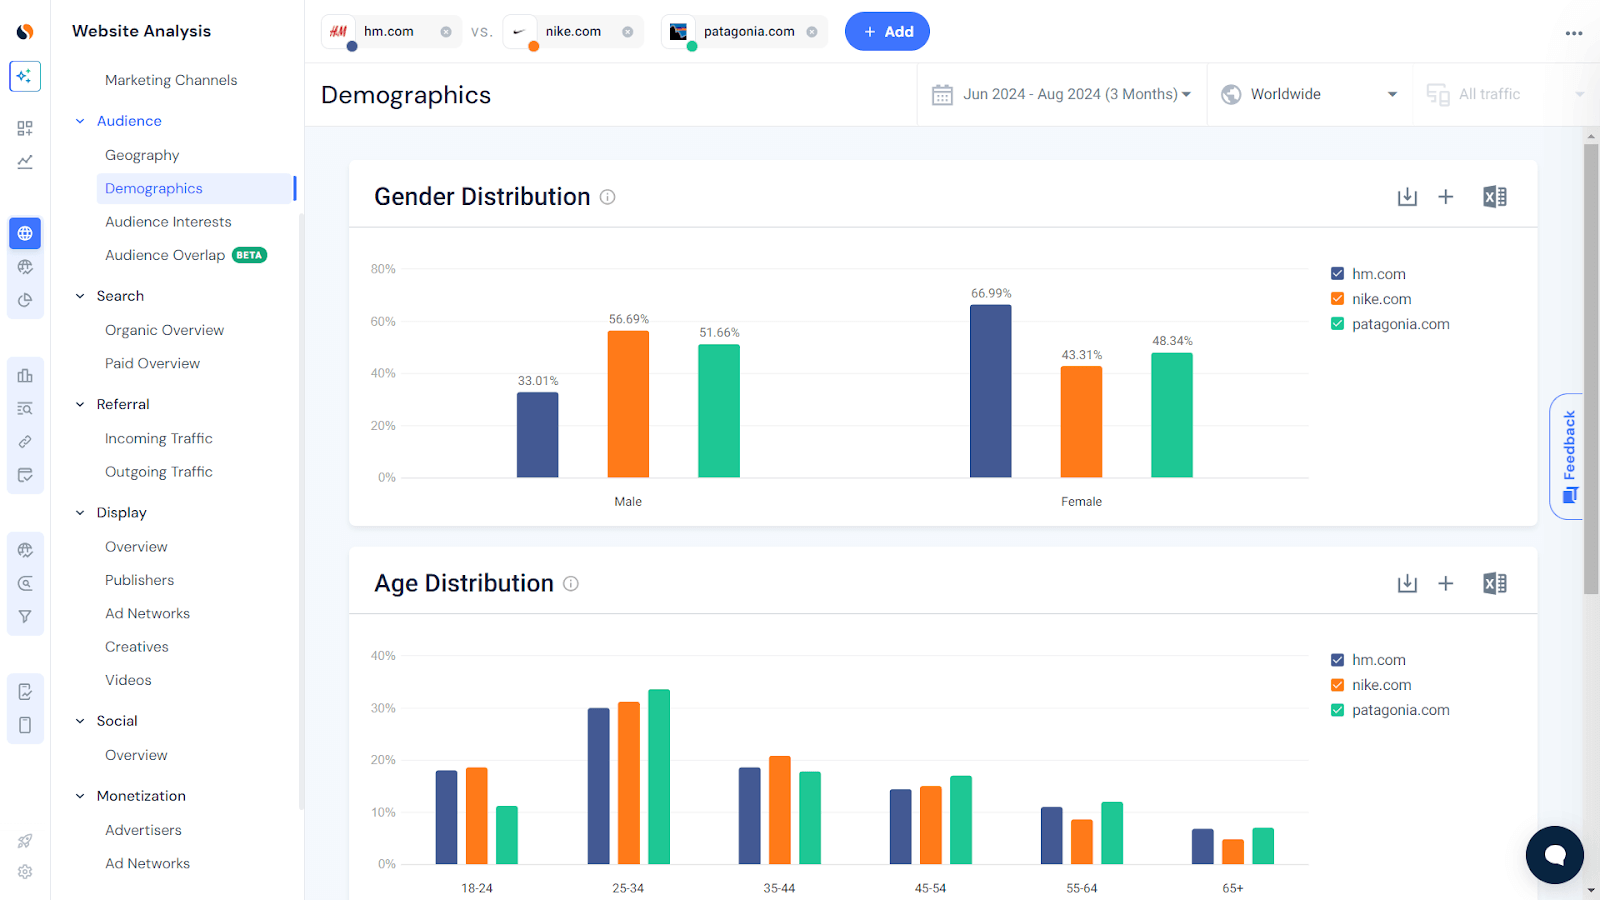Select the Website Analysis globe icon in sidebar

24,233
